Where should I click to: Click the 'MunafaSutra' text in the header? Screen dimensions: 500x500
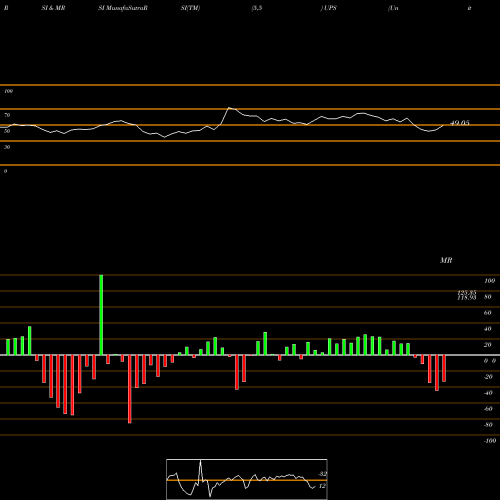point(125,8)
